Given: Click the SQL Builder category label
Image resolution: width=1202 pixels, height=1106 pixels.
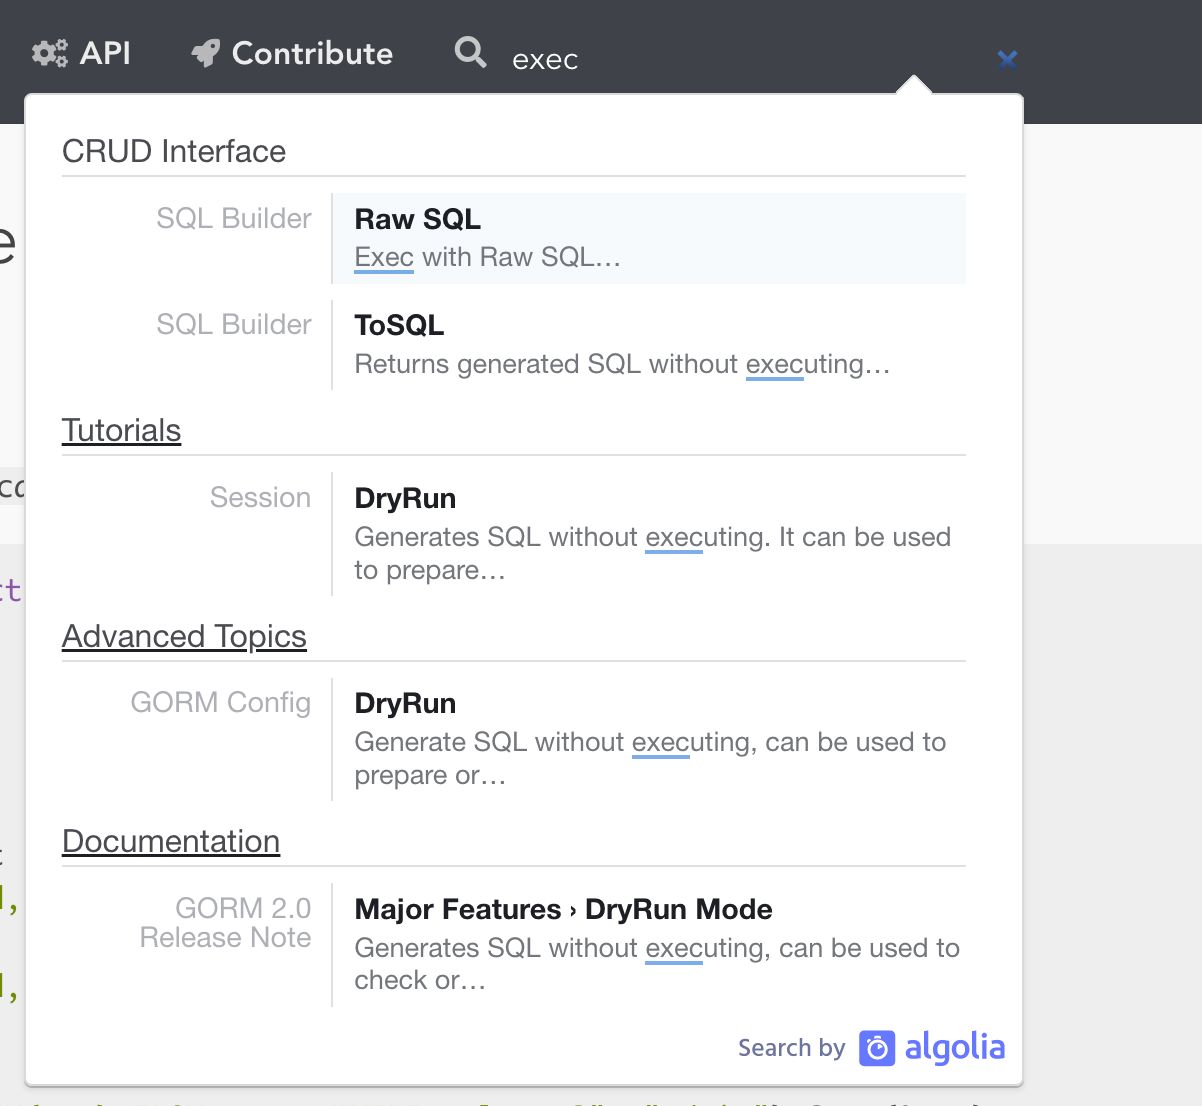Looking at the screenshot, I should point(233,218).
